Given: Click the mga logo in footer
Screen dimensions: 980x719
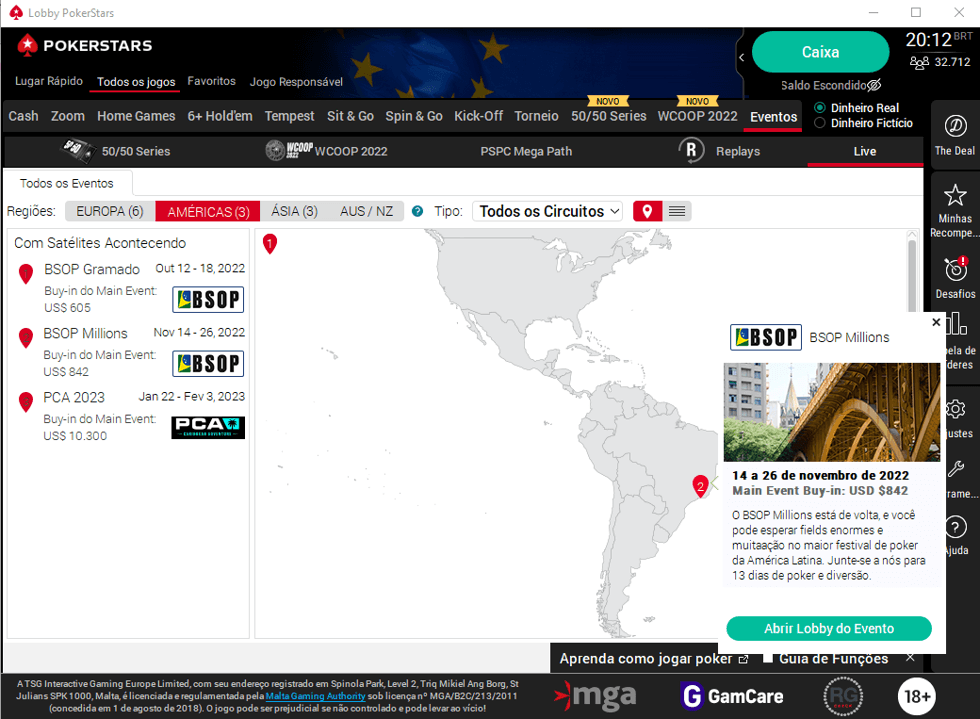Looking at the screenshot, I should click(595, 696).
